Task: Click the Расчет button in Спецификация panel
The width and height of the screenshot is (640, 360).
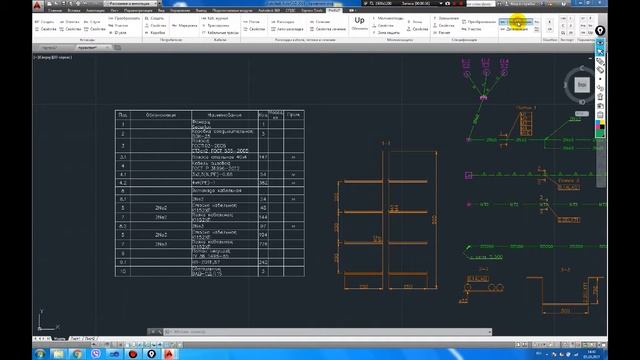Action: coord(441,32)
